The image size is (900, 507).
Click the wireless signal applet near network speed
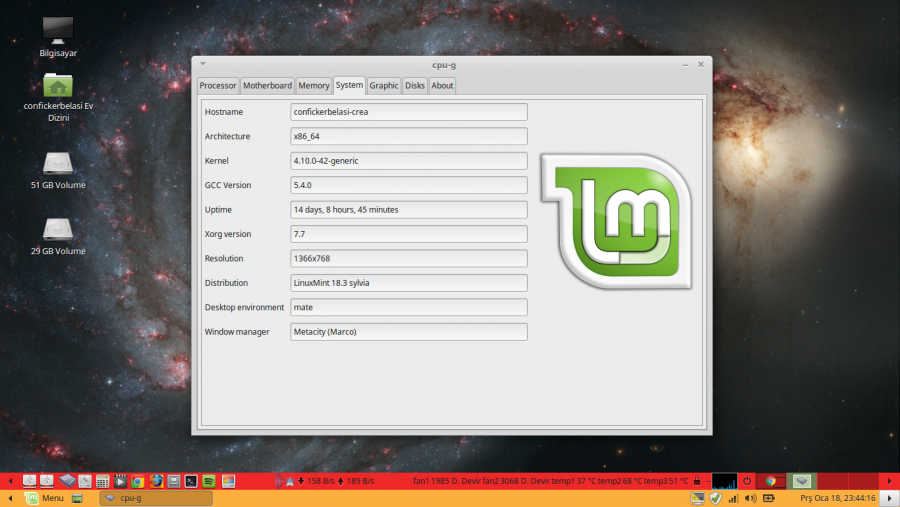285,481
